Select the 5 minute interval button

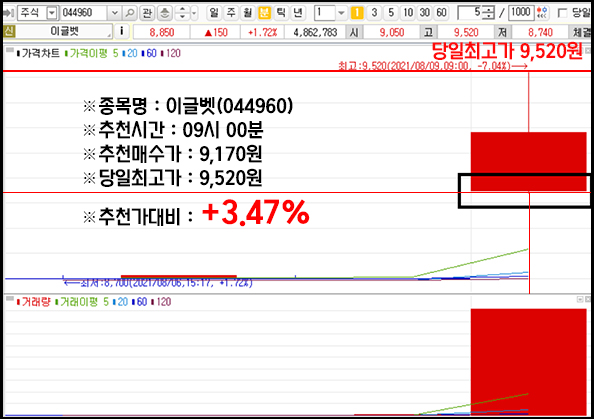tap(391, 13)
